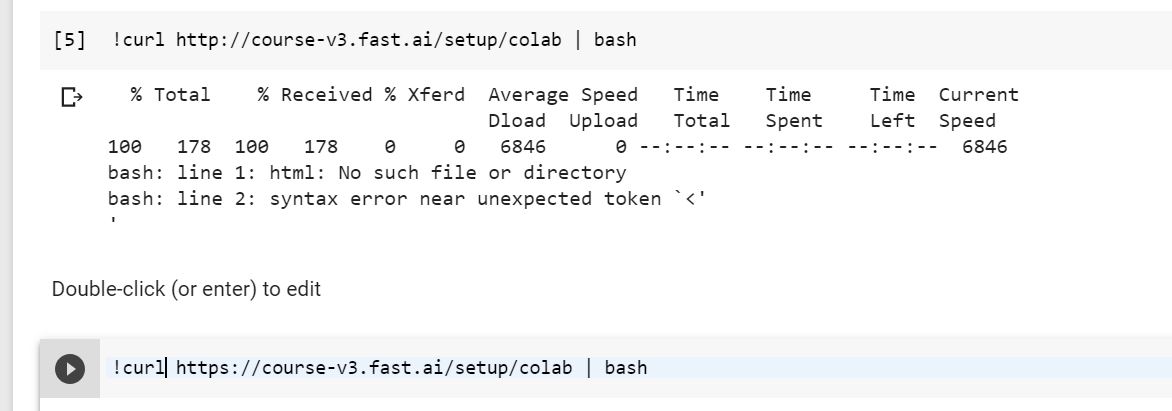Click the syntax error output line
This screenshot has width=1172, height=411.
click(x=407, y=199)
